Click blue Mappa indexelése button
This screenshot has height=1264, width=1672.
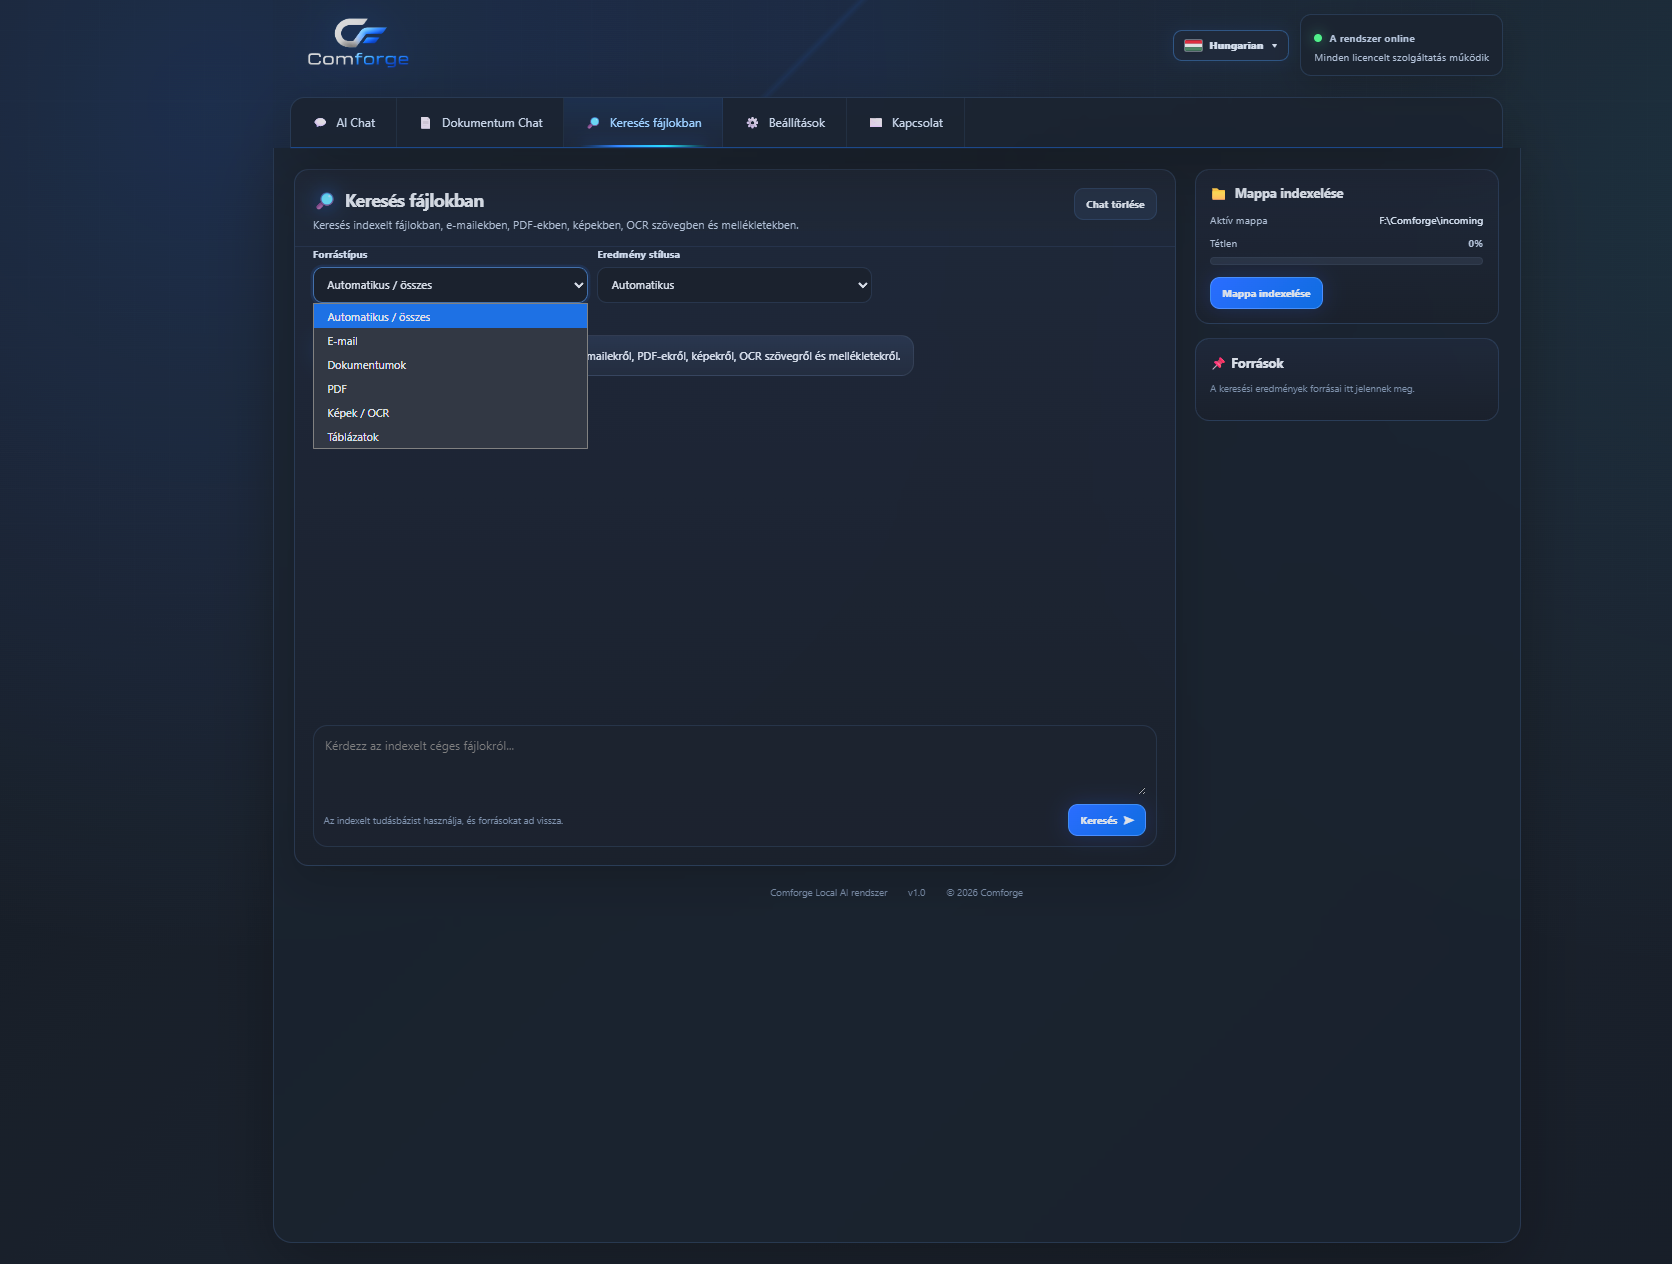coord(1266,293)
